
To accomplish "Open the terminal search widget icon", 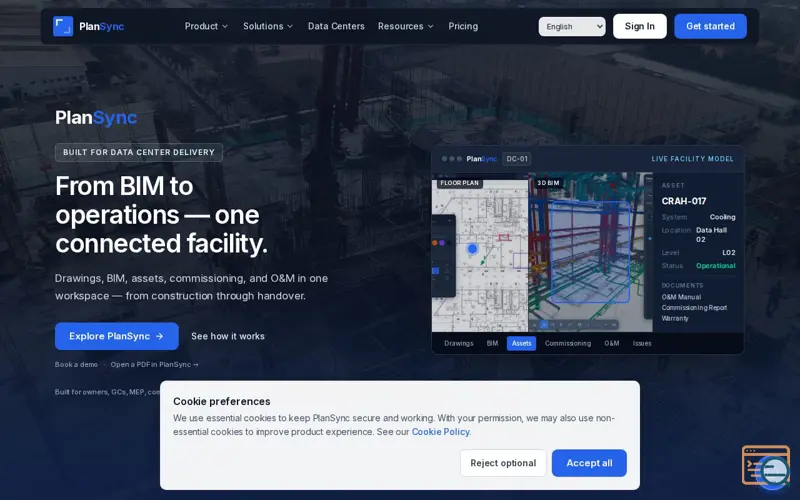I will 766,467.
